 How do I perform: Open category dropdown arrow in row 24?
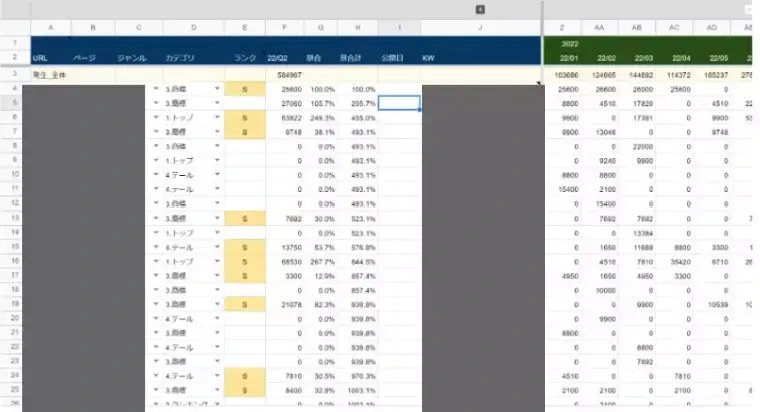pyautogui.click(x=217, y=376)
